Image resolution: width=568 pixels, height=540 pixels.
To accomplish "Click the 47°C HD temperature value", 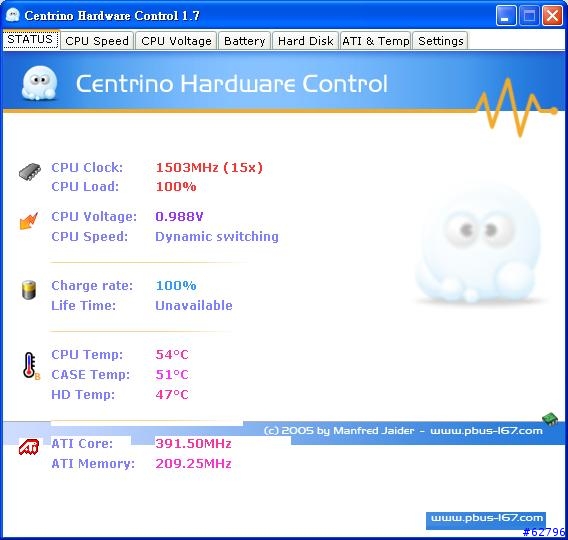I will (172, 394).
